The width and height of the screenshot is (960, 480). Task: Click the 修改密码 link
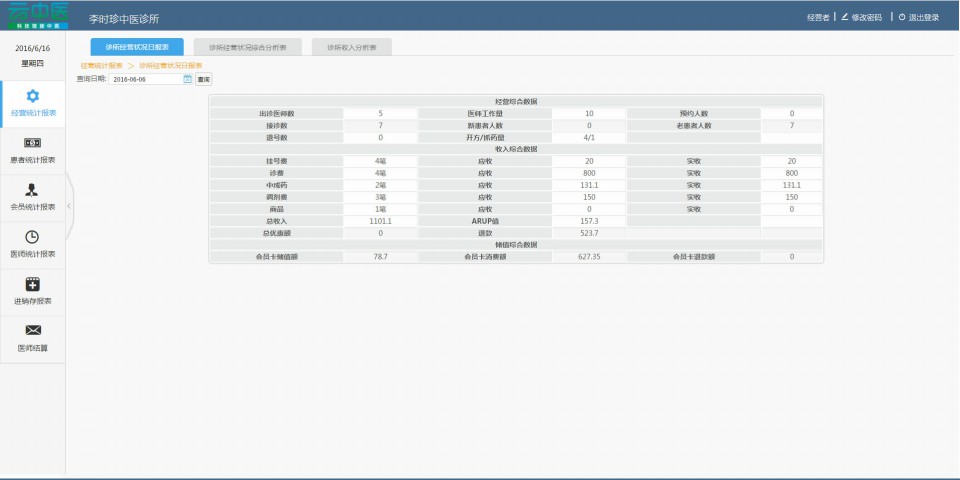(866, 17)
